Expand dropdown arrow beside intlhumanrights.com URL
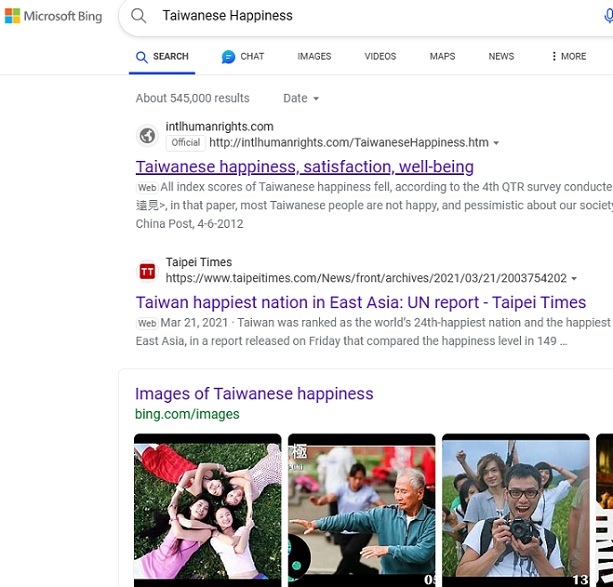This screenshot has width=613, height=587. (x=497, y=143)
